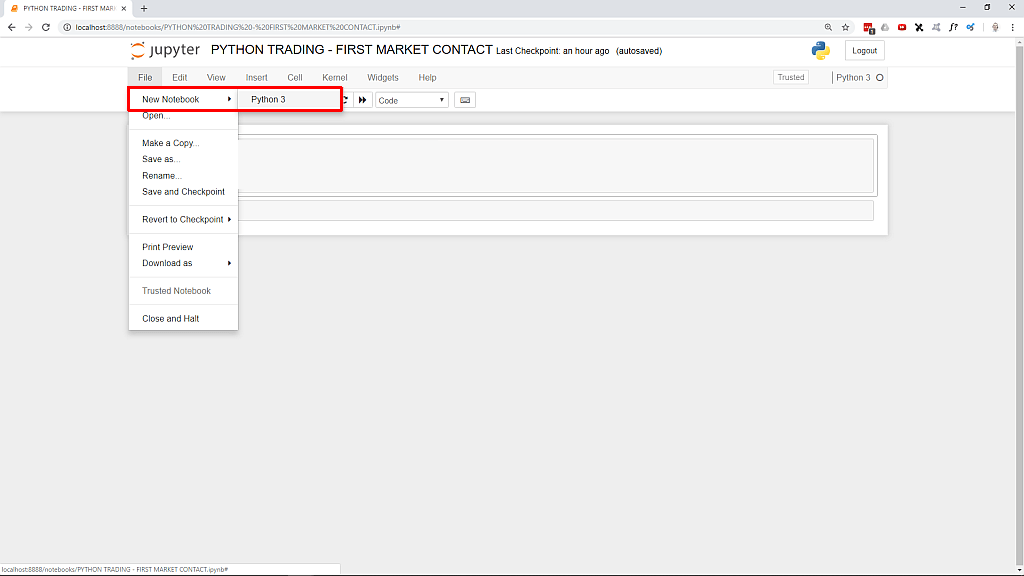Image resolution: width=1024 pixels, height=576 pixels.
Task: Open the Chrome profile avatar
Action: 995,27
